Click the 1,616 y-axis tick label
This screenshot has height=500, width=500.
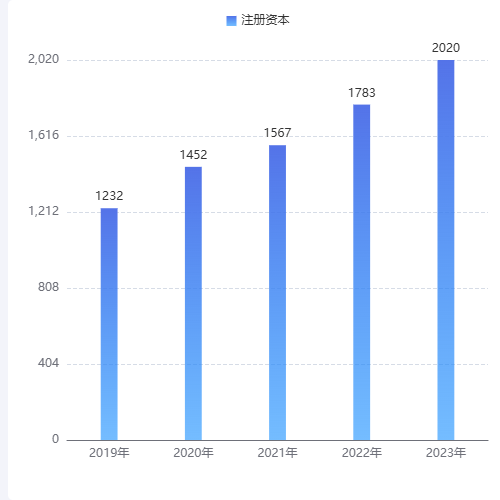click(x=43, y=135)
